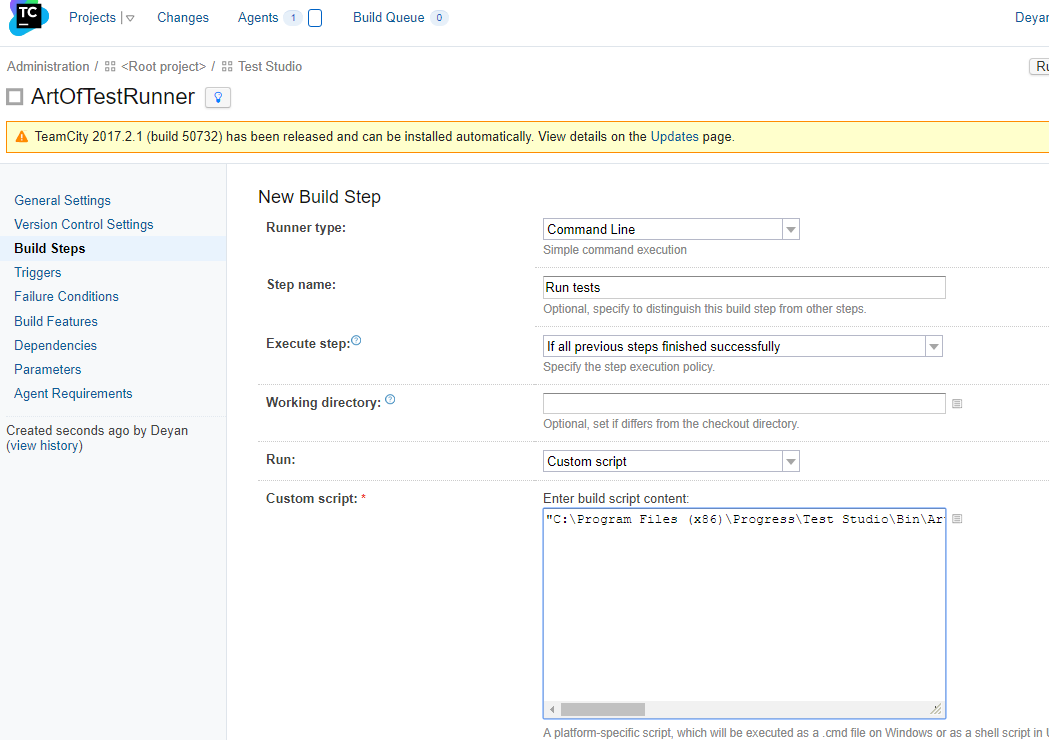
Task: Open Build Features settings
Action: tap(56, 322)
